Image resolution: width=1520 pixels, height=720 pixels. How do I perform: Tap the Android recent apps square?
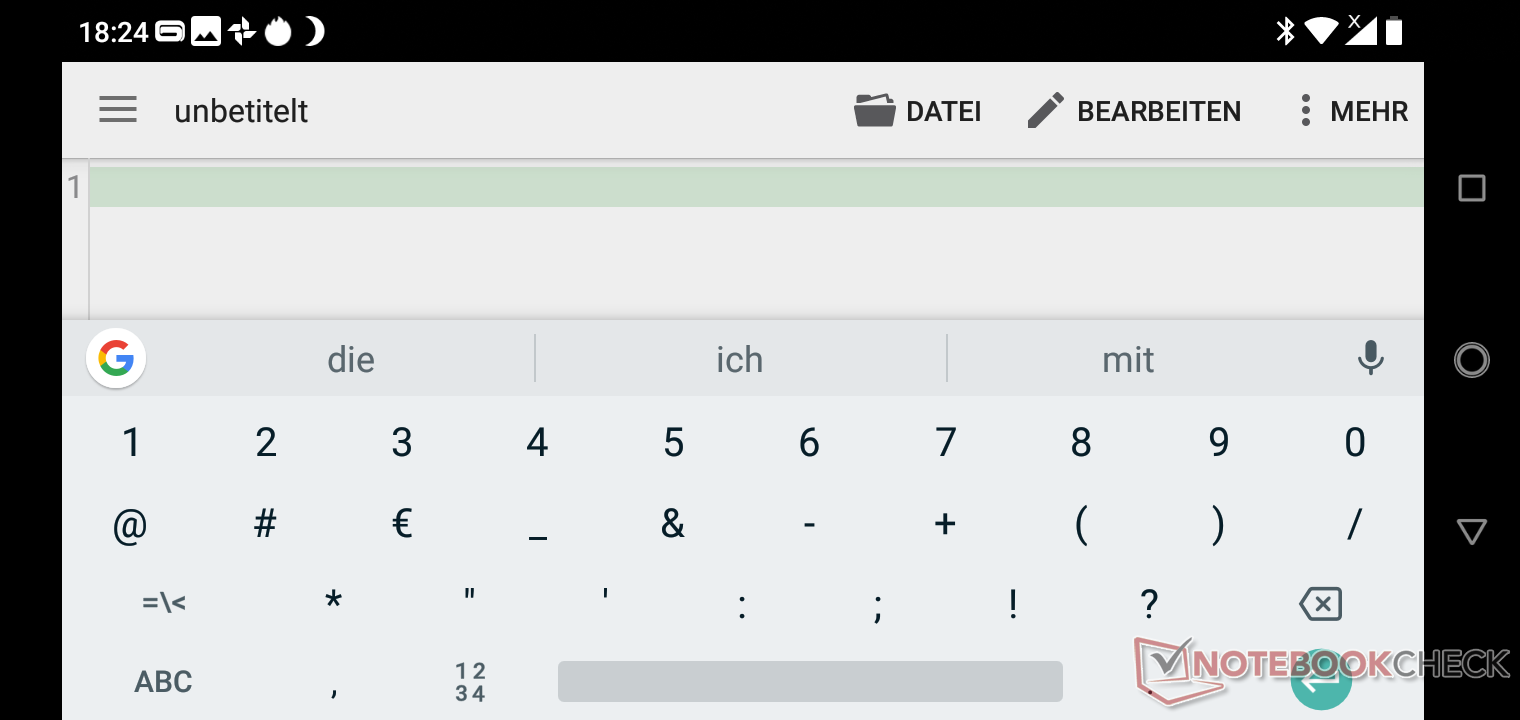[x=1472, y=188]
